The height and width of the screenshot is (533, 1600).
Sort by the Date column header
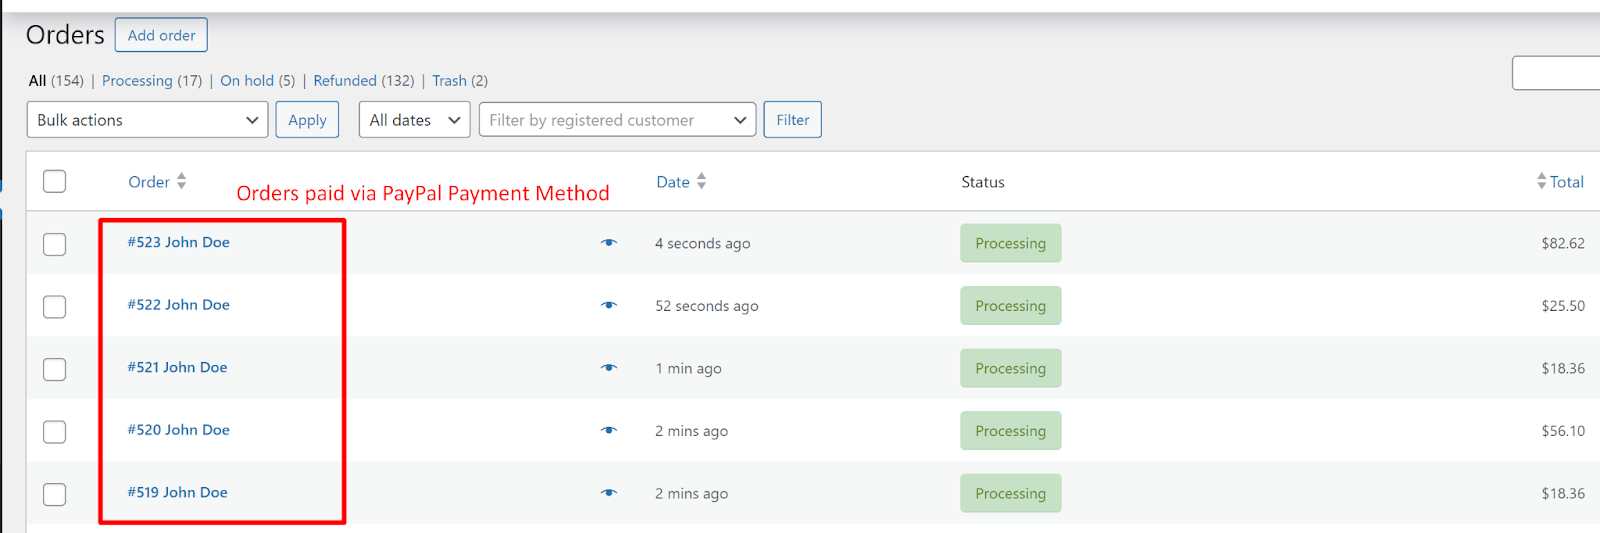pyautogui.click(x=673, y=182)
